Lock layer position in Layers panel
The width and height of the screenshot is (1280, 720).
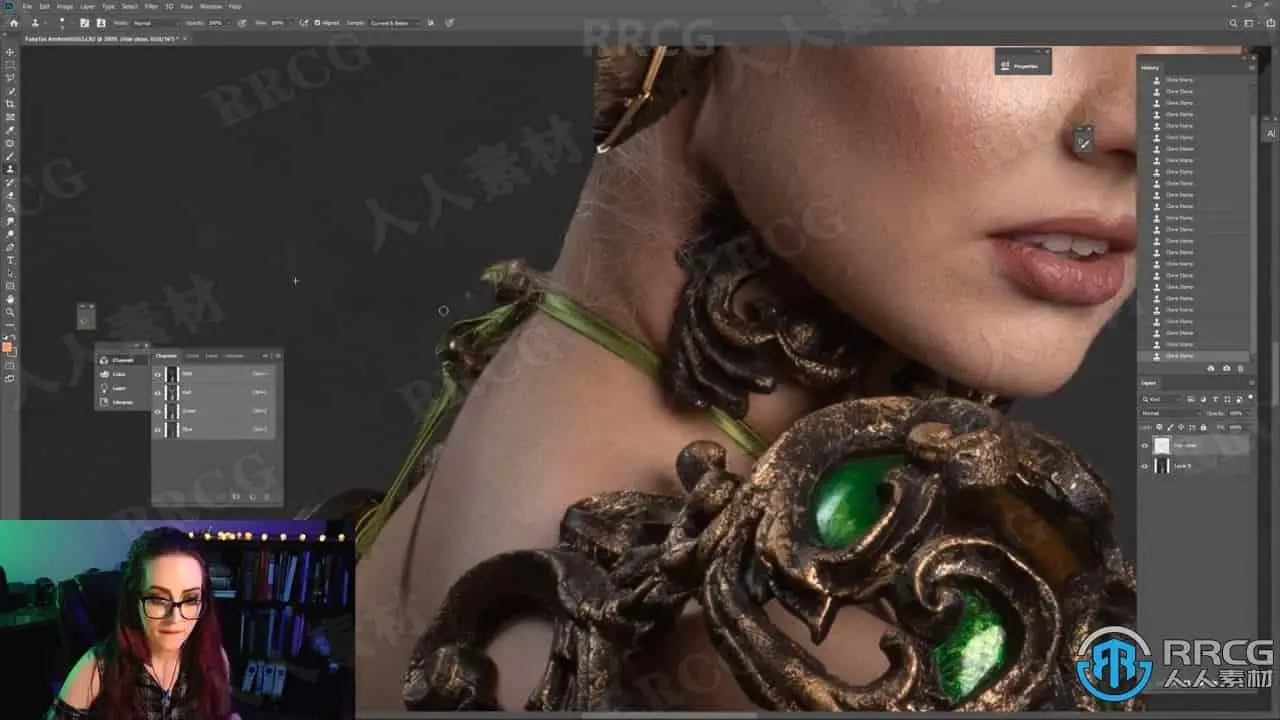pyautogui.click(x=1180, y=427)
